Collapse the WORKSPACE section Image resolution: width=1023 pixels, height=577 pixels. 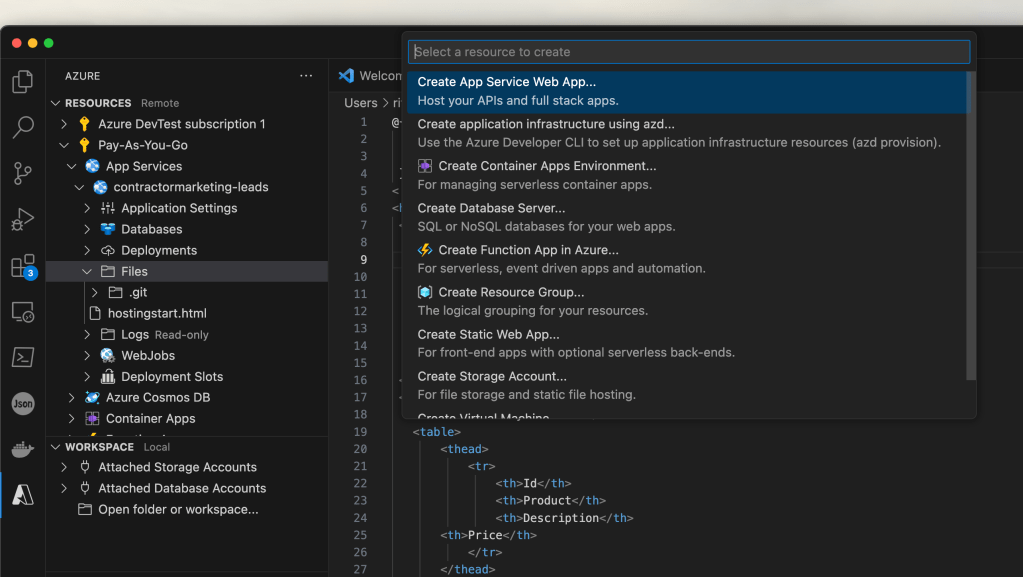pos(55,447)
